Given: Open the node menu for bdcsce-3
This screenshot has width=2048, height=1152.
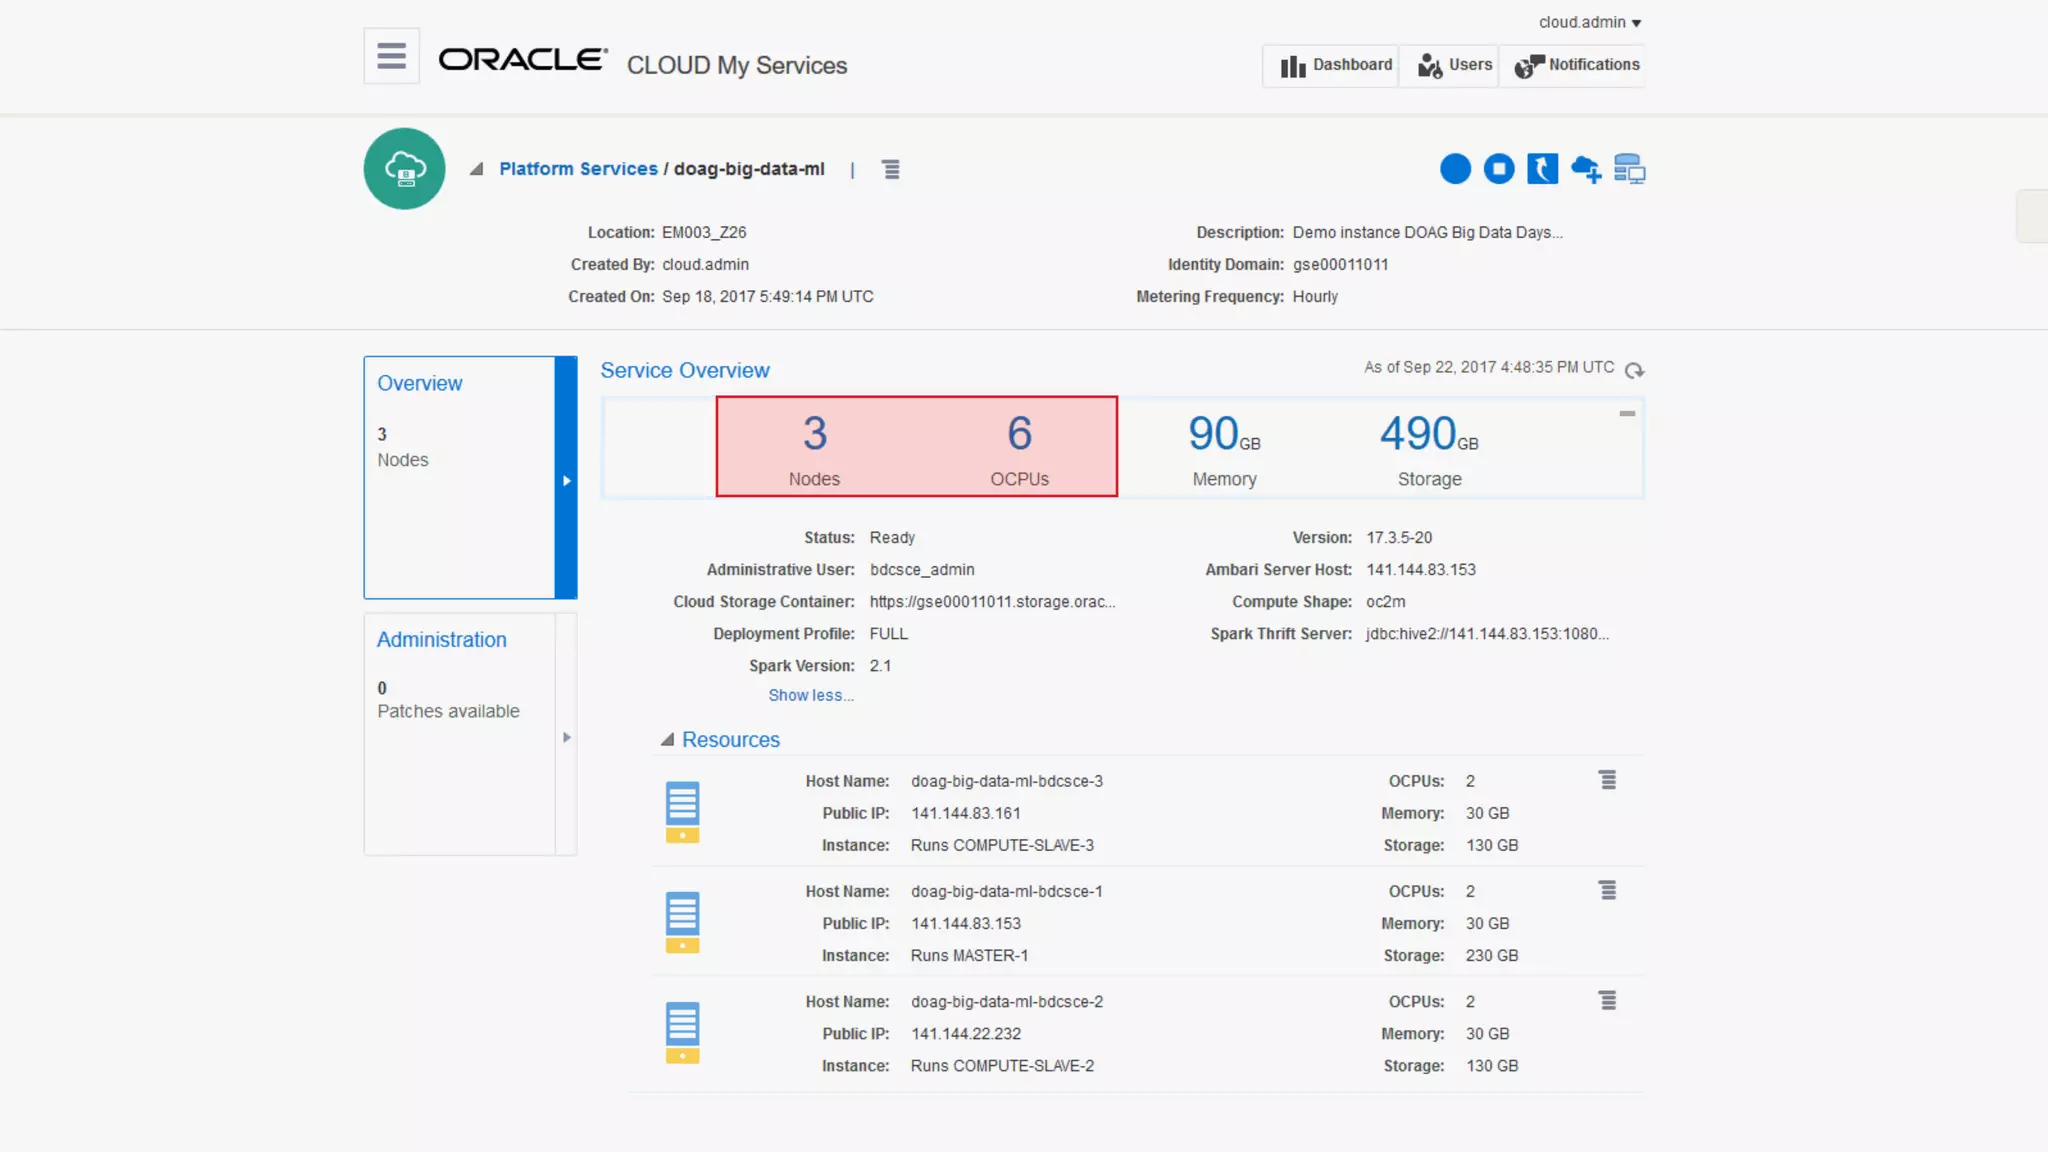Looking at the screenshot, I should click(x=1607, y=780).
